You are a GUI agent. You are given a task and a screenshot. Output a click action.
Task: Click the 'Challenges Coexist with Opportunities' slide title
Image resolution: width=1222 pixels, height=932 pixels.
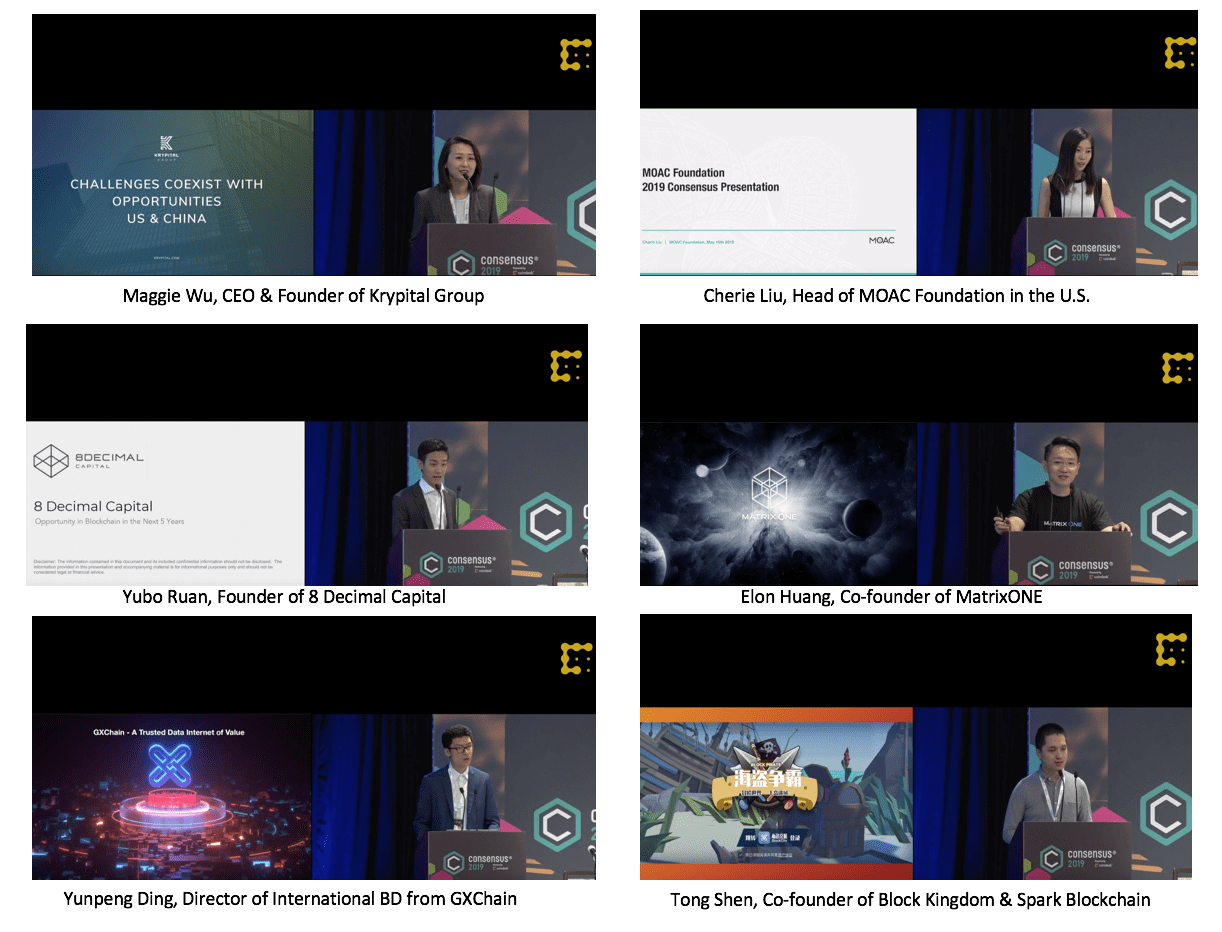click(166, 201)
